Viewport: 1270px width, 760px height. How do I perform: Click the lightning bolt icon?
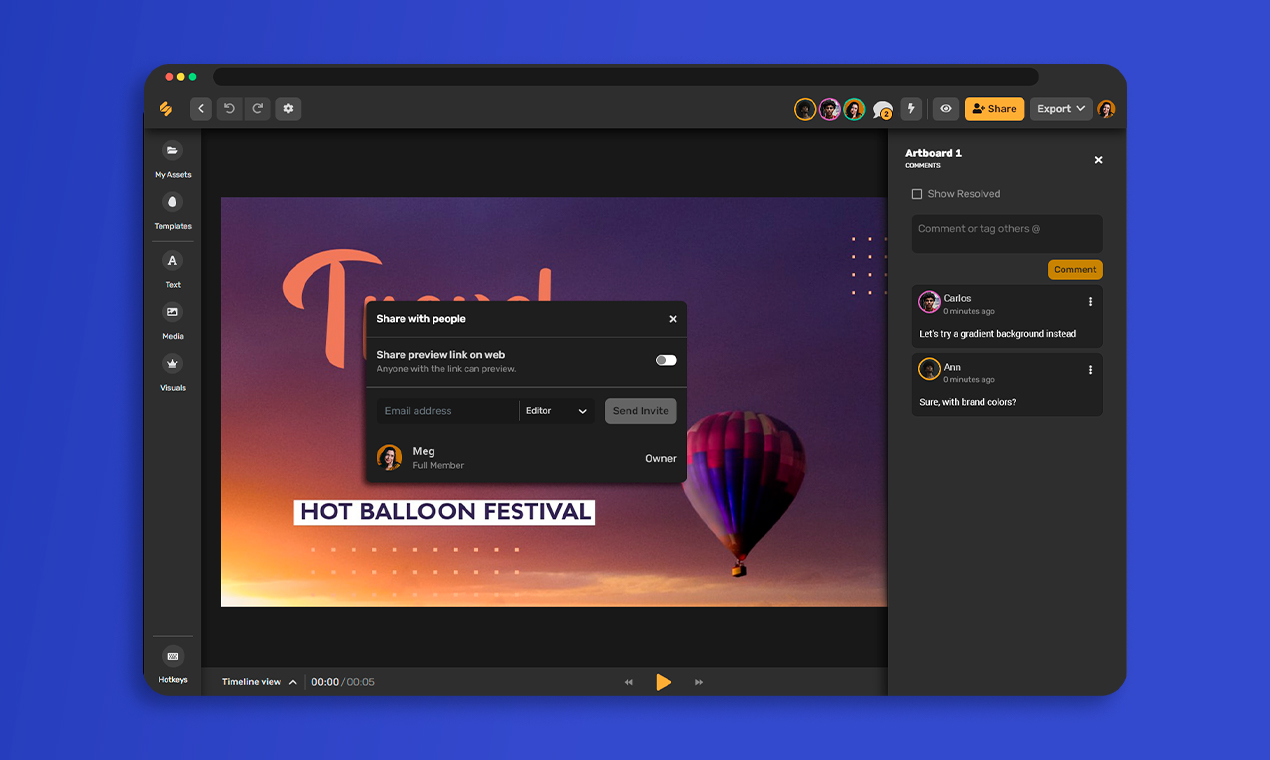(910, 109)
